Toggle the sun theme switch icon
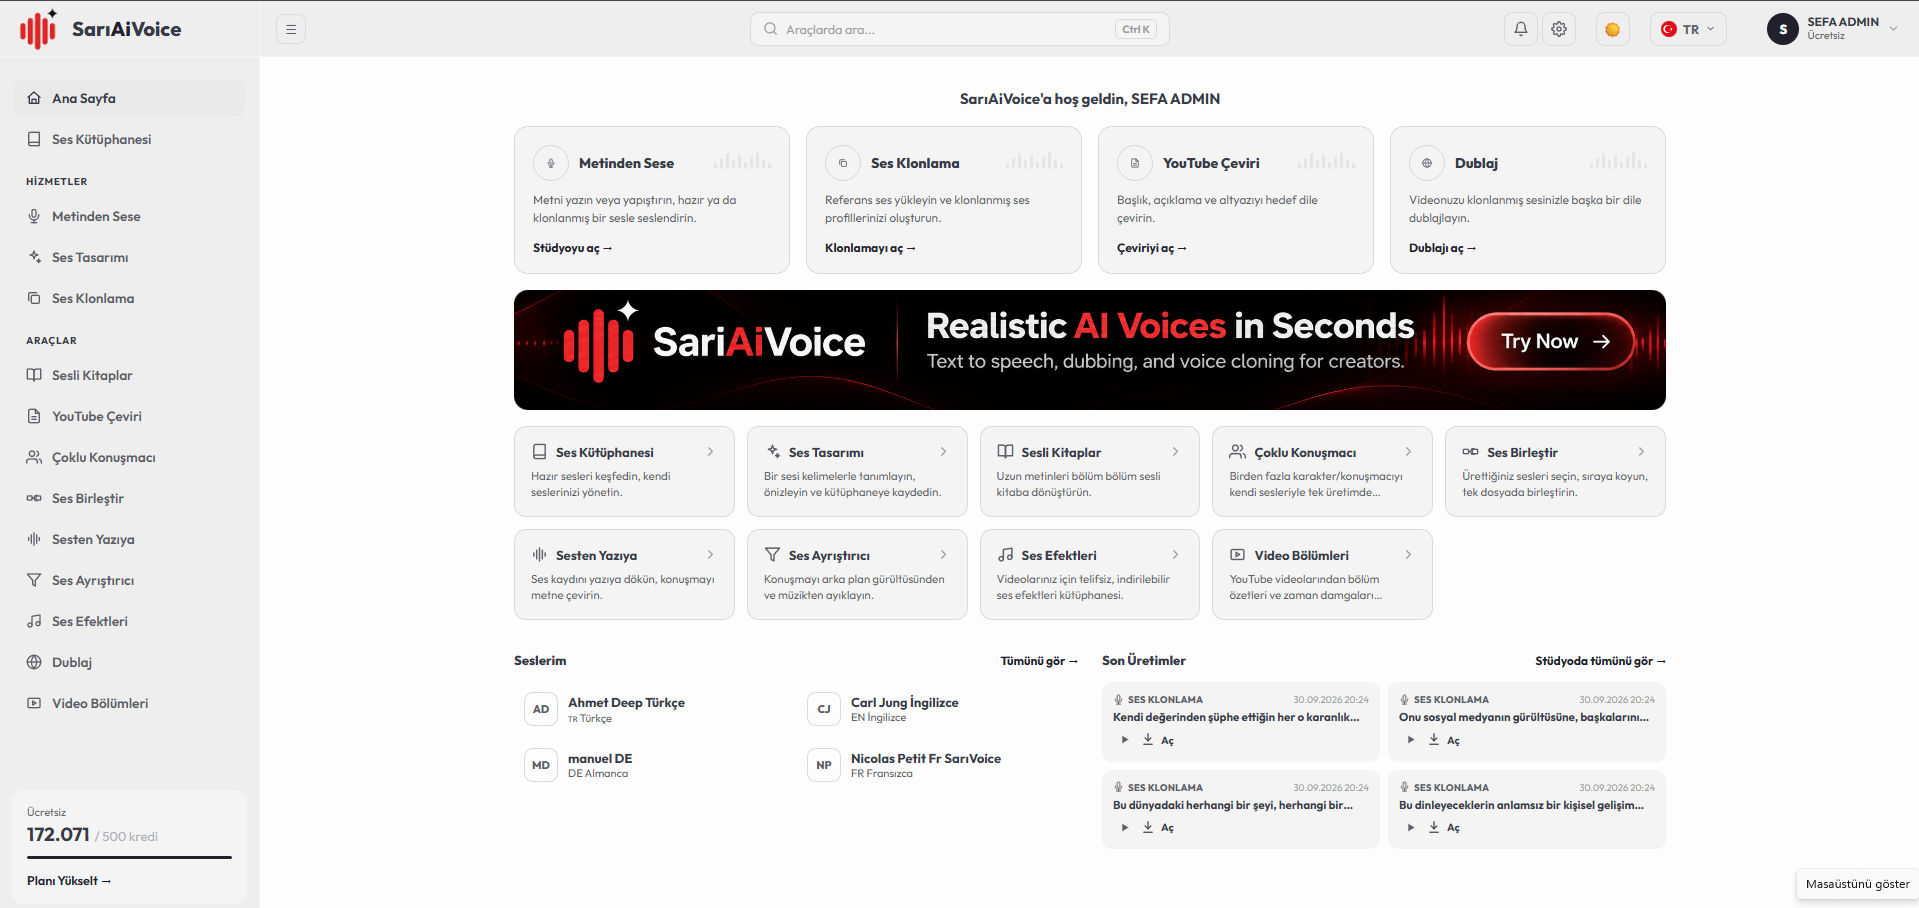The height and width of the screenshot is (908, 1919). (1612, 29)
